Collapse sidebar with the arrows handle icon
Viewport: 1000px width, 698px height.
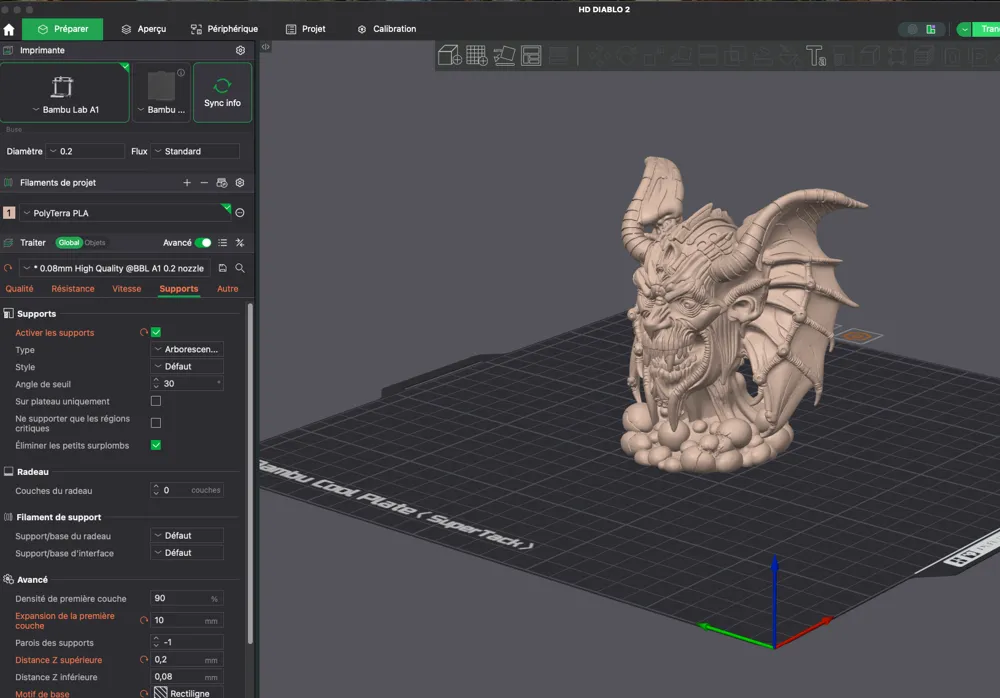pos(265,47)
